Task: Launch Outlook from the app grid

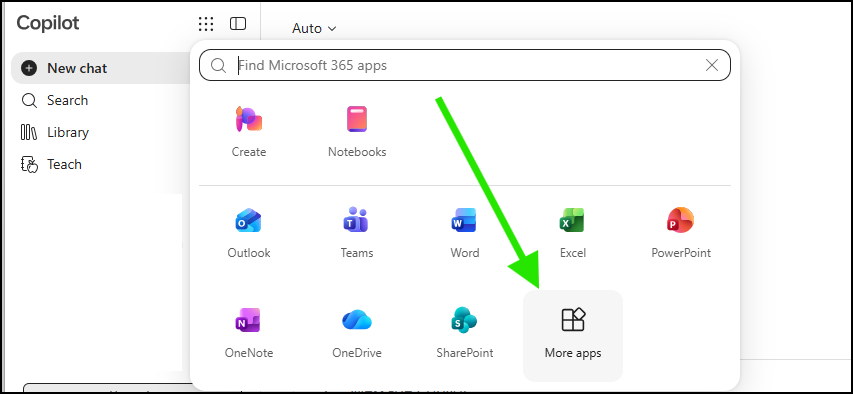Action: (249, 233)
